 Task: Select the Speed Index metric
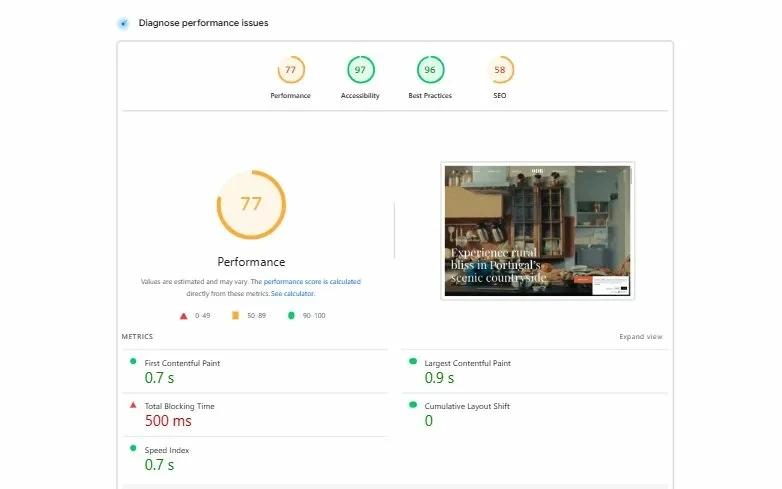(x=255, y=459)
